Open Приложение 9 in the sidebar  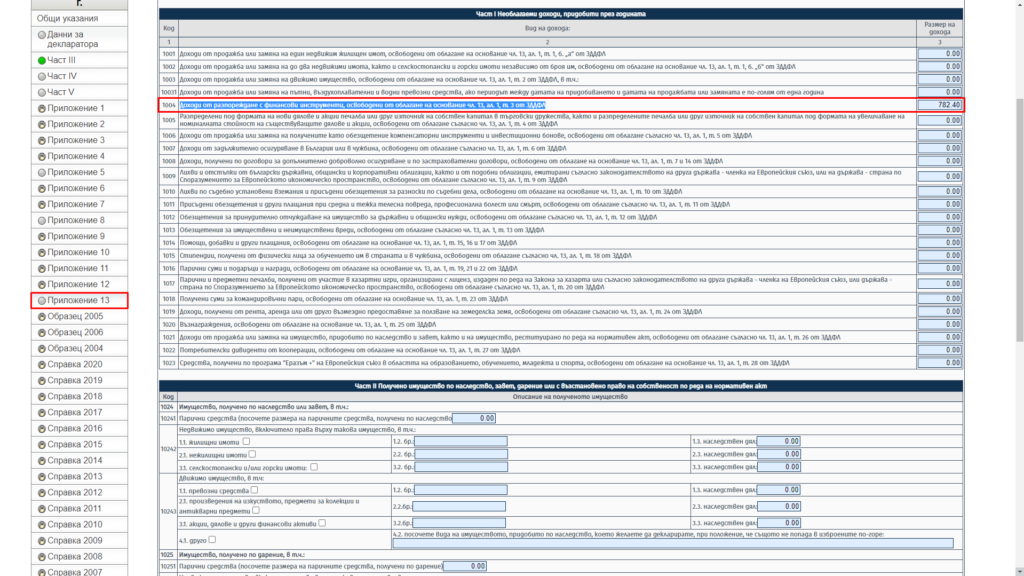pos(76,236)
